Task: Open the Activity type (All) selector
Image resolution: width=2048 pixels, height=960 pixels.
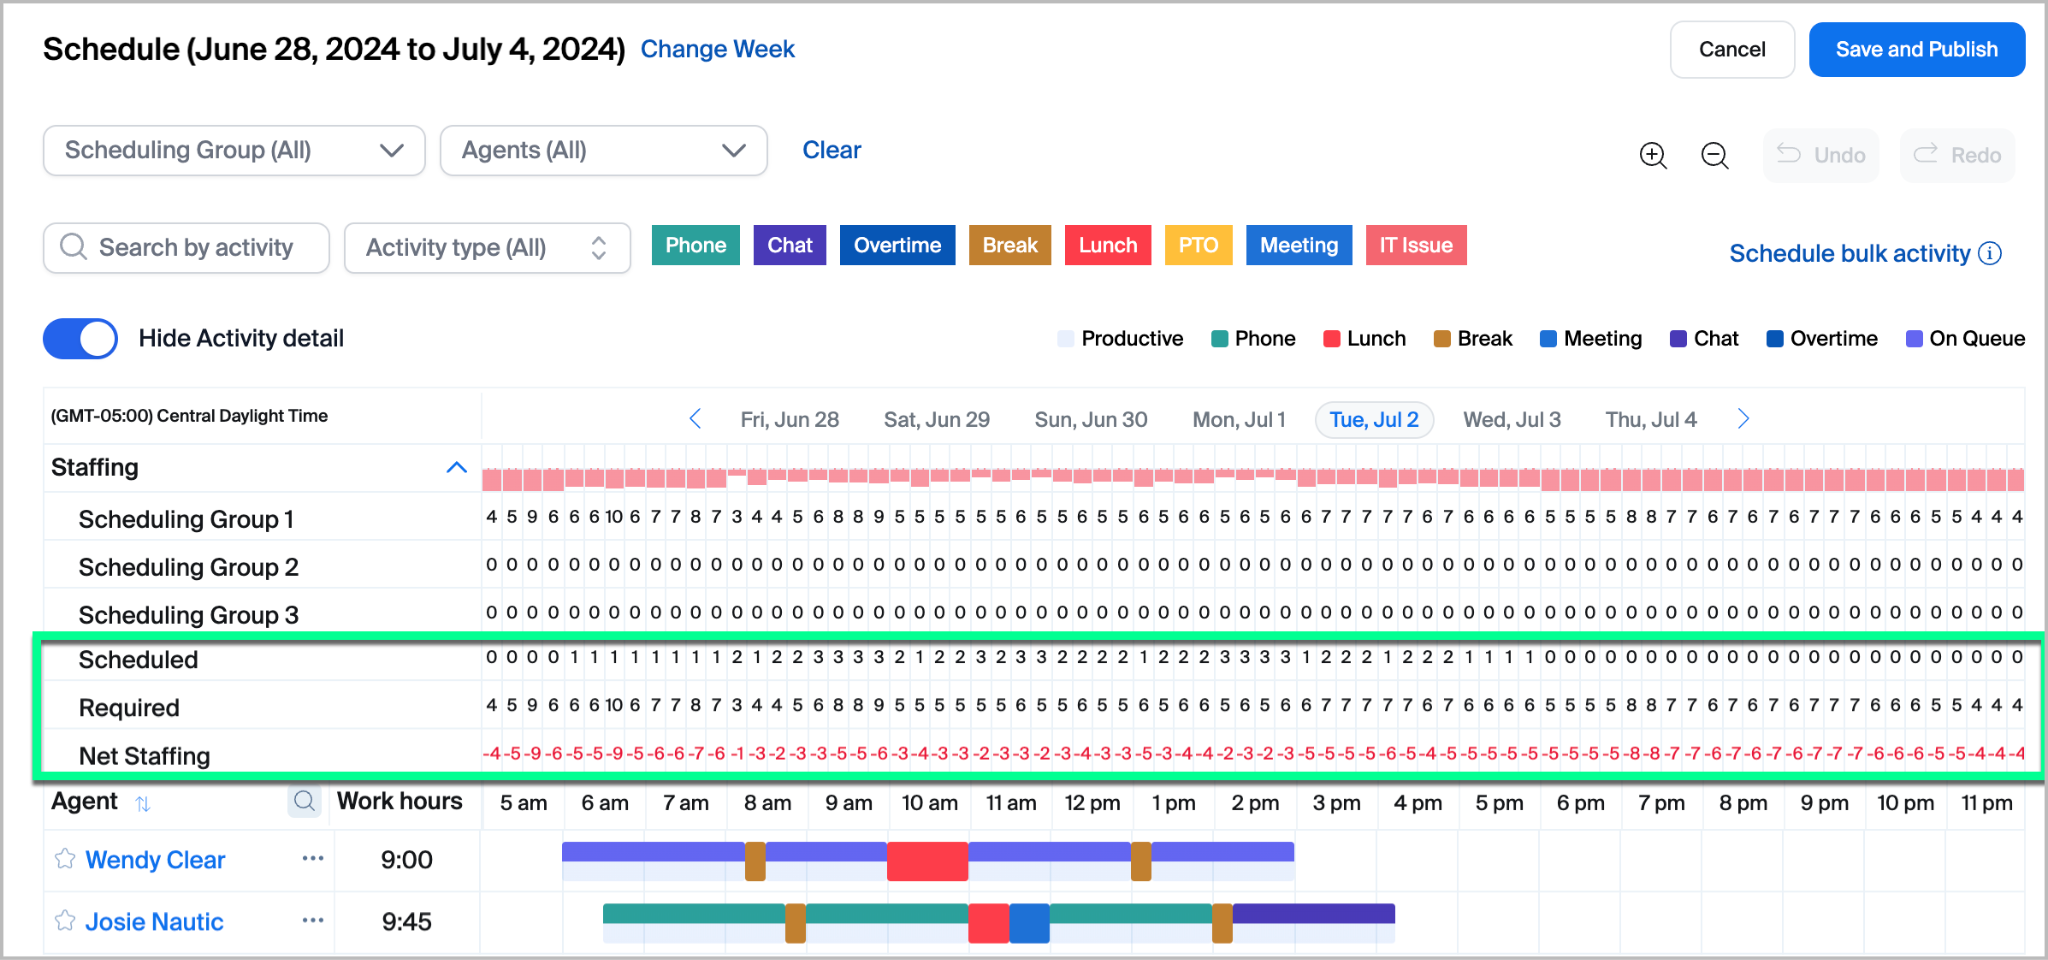Action: [x=487, y=248]
